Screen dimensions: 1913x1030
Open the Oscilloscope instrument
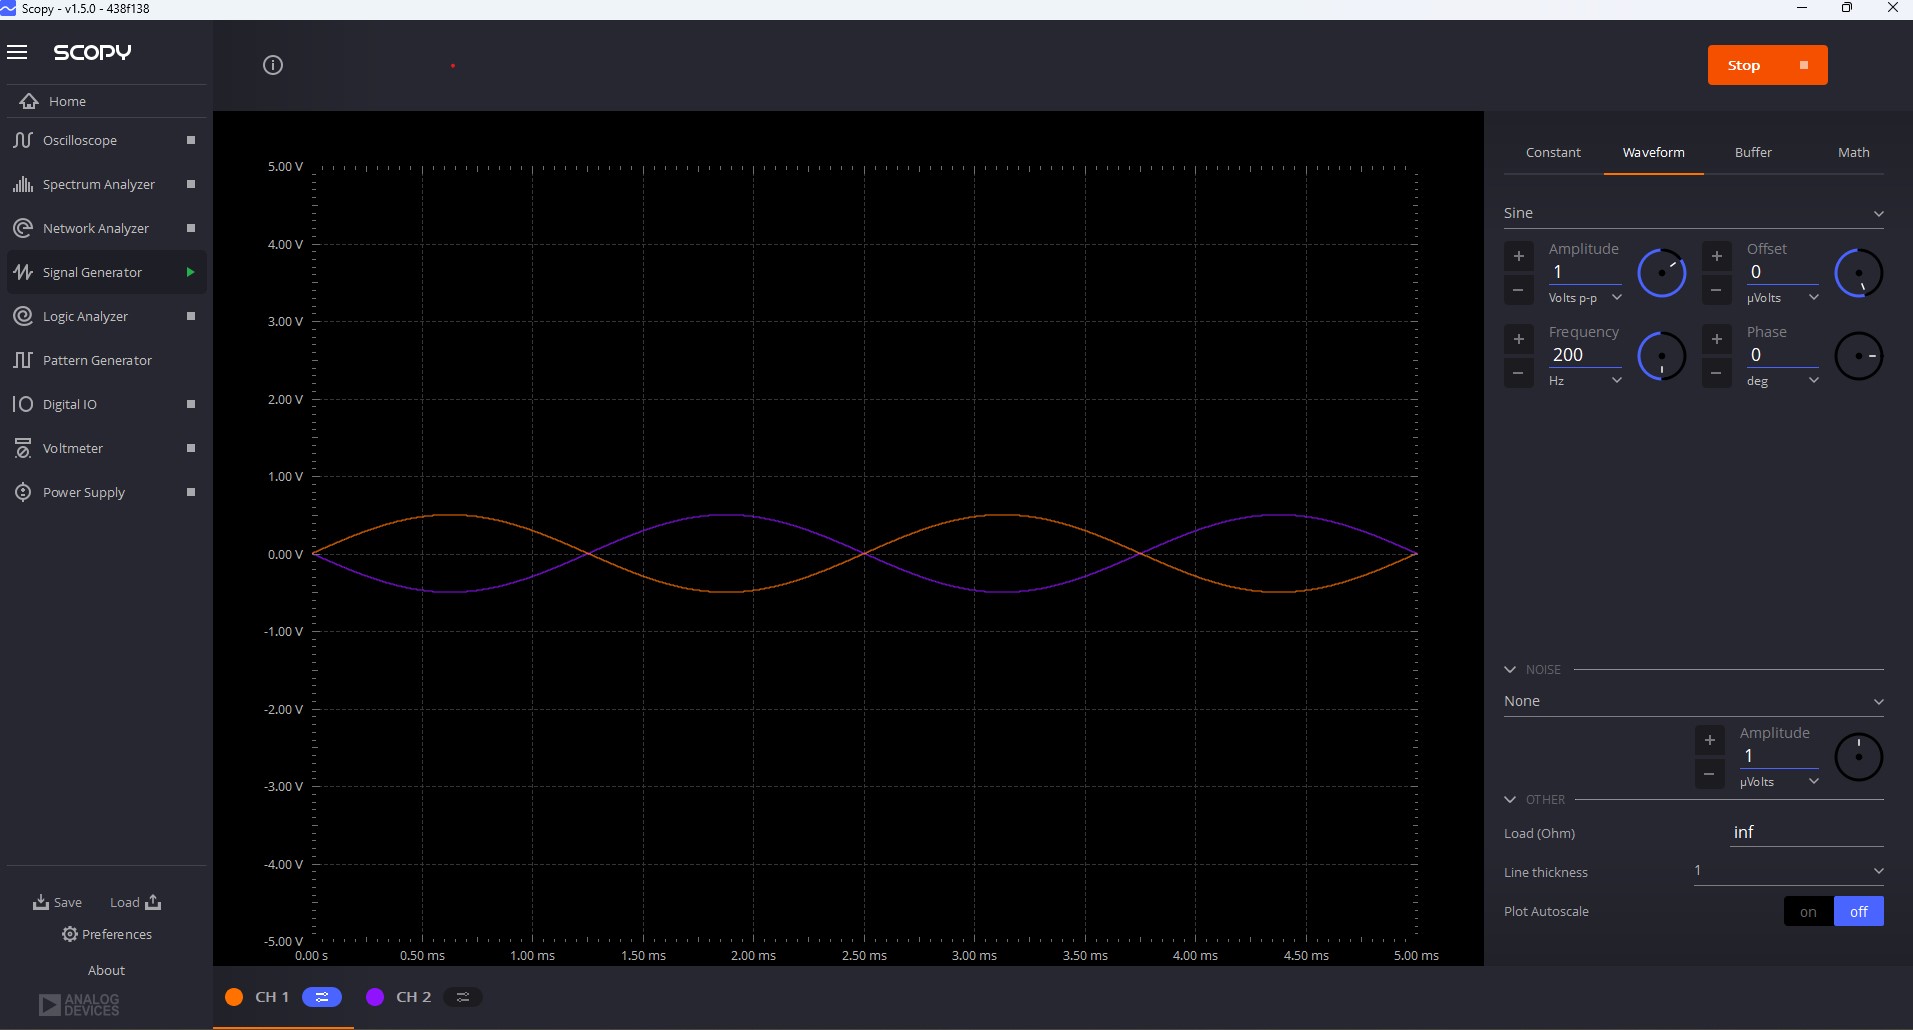80,140
